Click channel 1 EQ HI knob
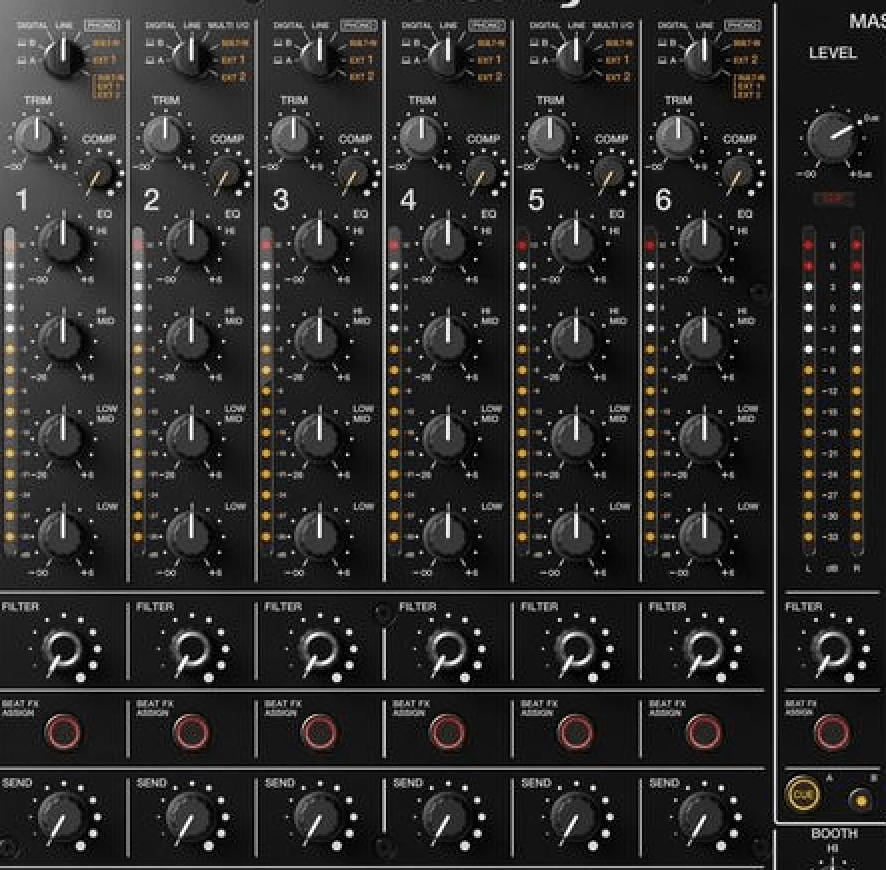Image resolution: width=886 pixels, height=870 pixels. coord(62,240)
